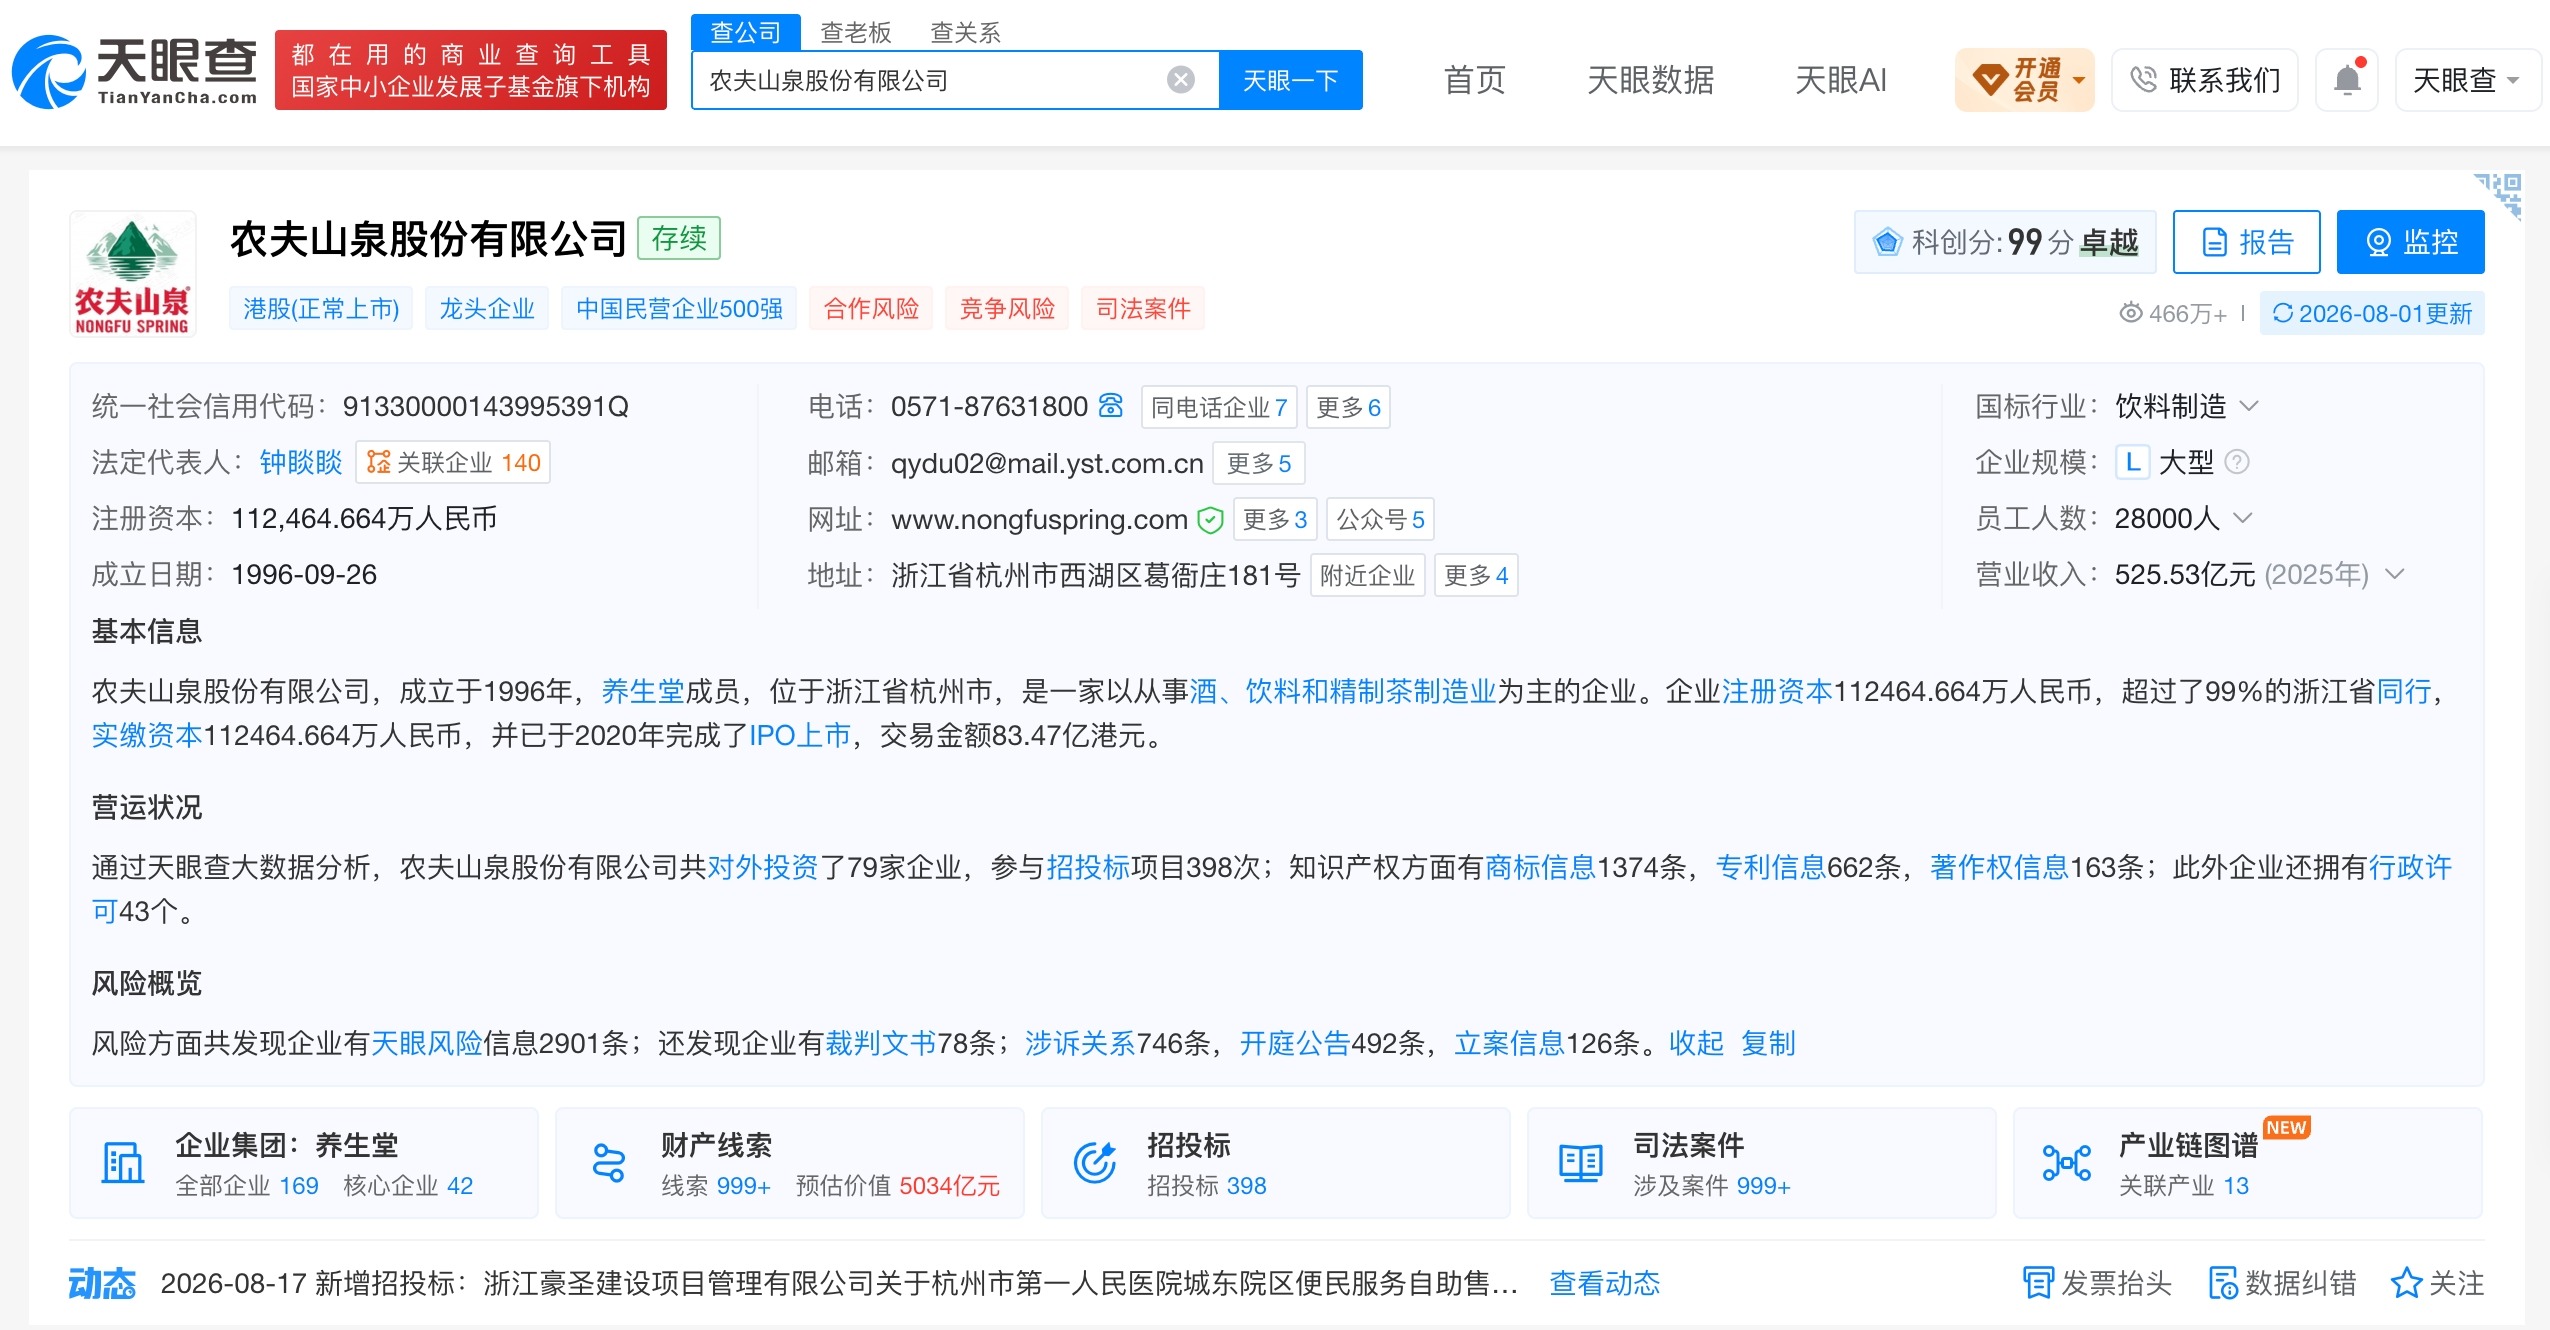Viewport: 2550px width, 1330px height.
Task: Click the 联系我们 button
Action: pyautogui.click(x=2205, y=79)
